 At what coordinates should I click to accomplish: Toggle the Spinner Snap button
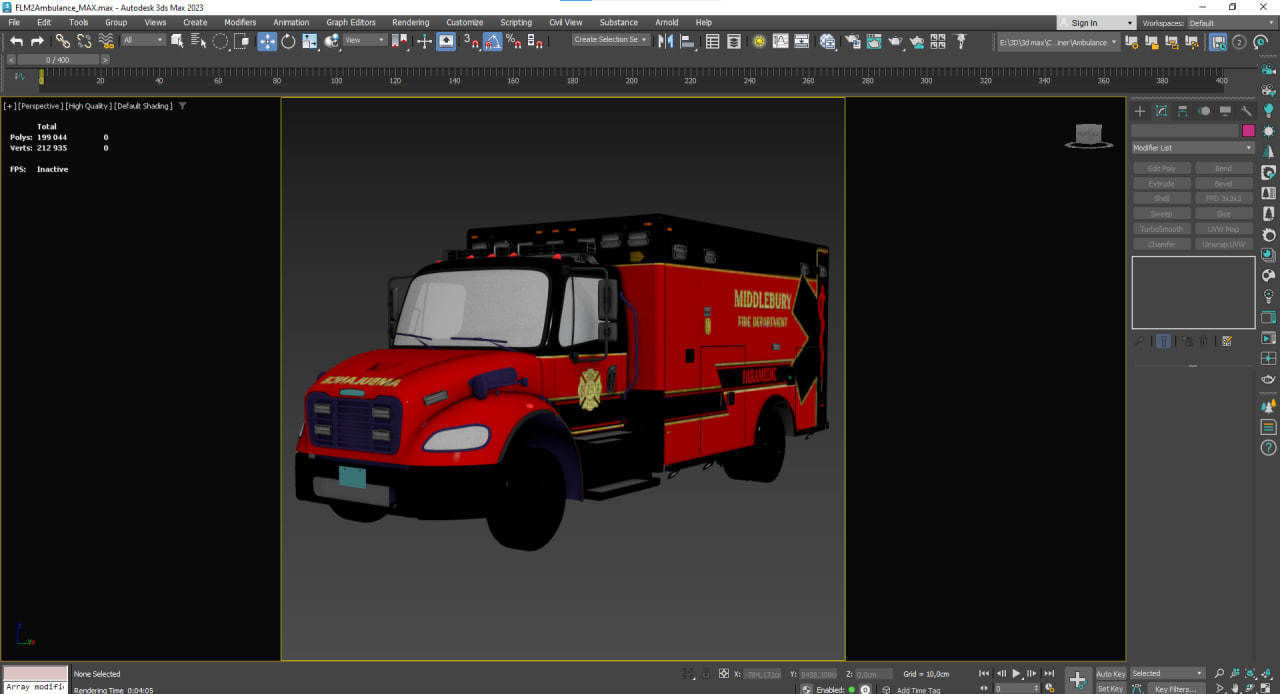(x=535, y=41)
